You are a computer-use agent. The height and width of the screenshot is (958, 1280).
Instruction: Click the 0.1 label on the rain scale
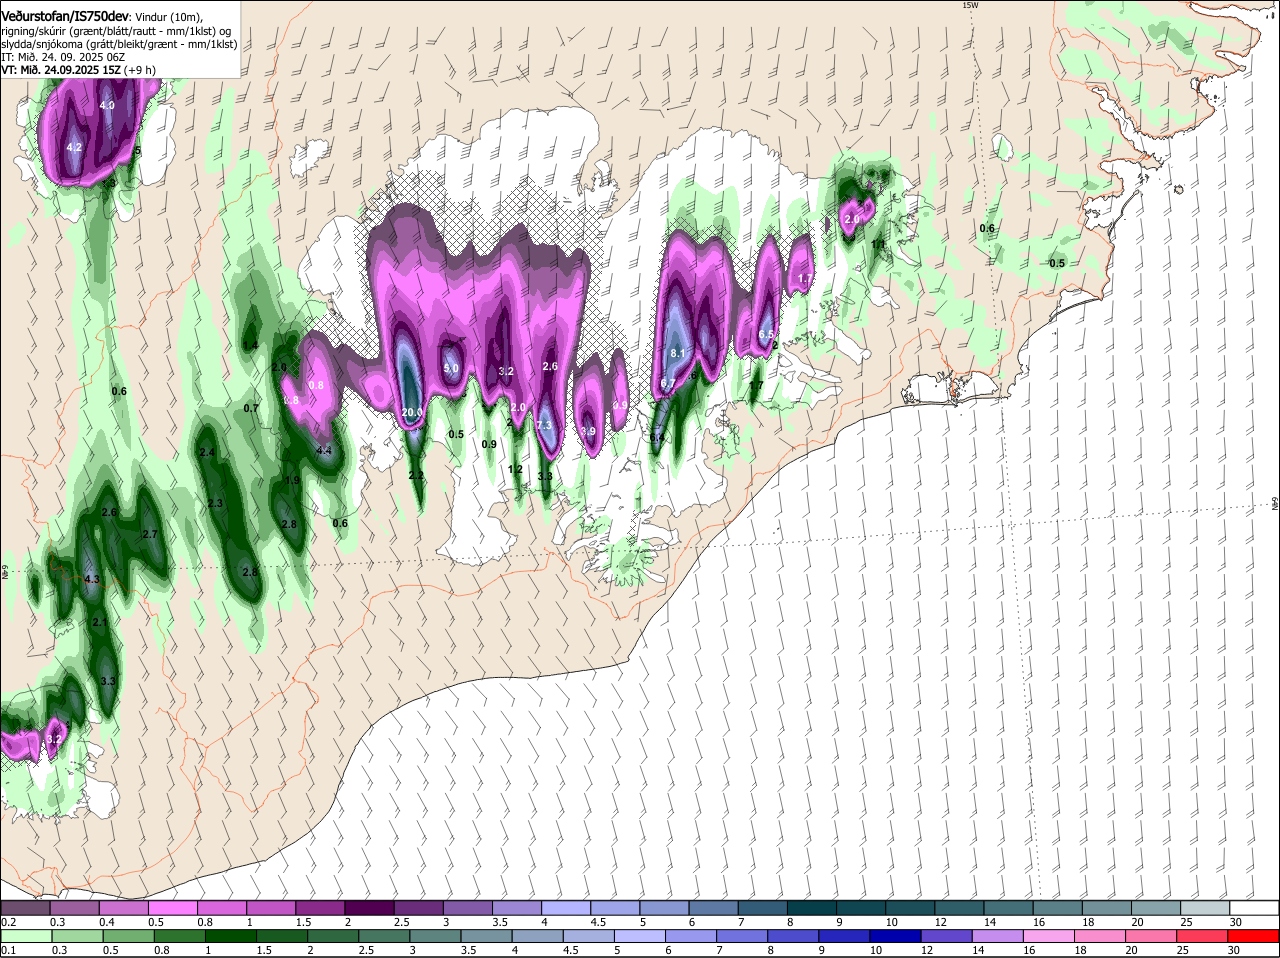tap(8, 951)
